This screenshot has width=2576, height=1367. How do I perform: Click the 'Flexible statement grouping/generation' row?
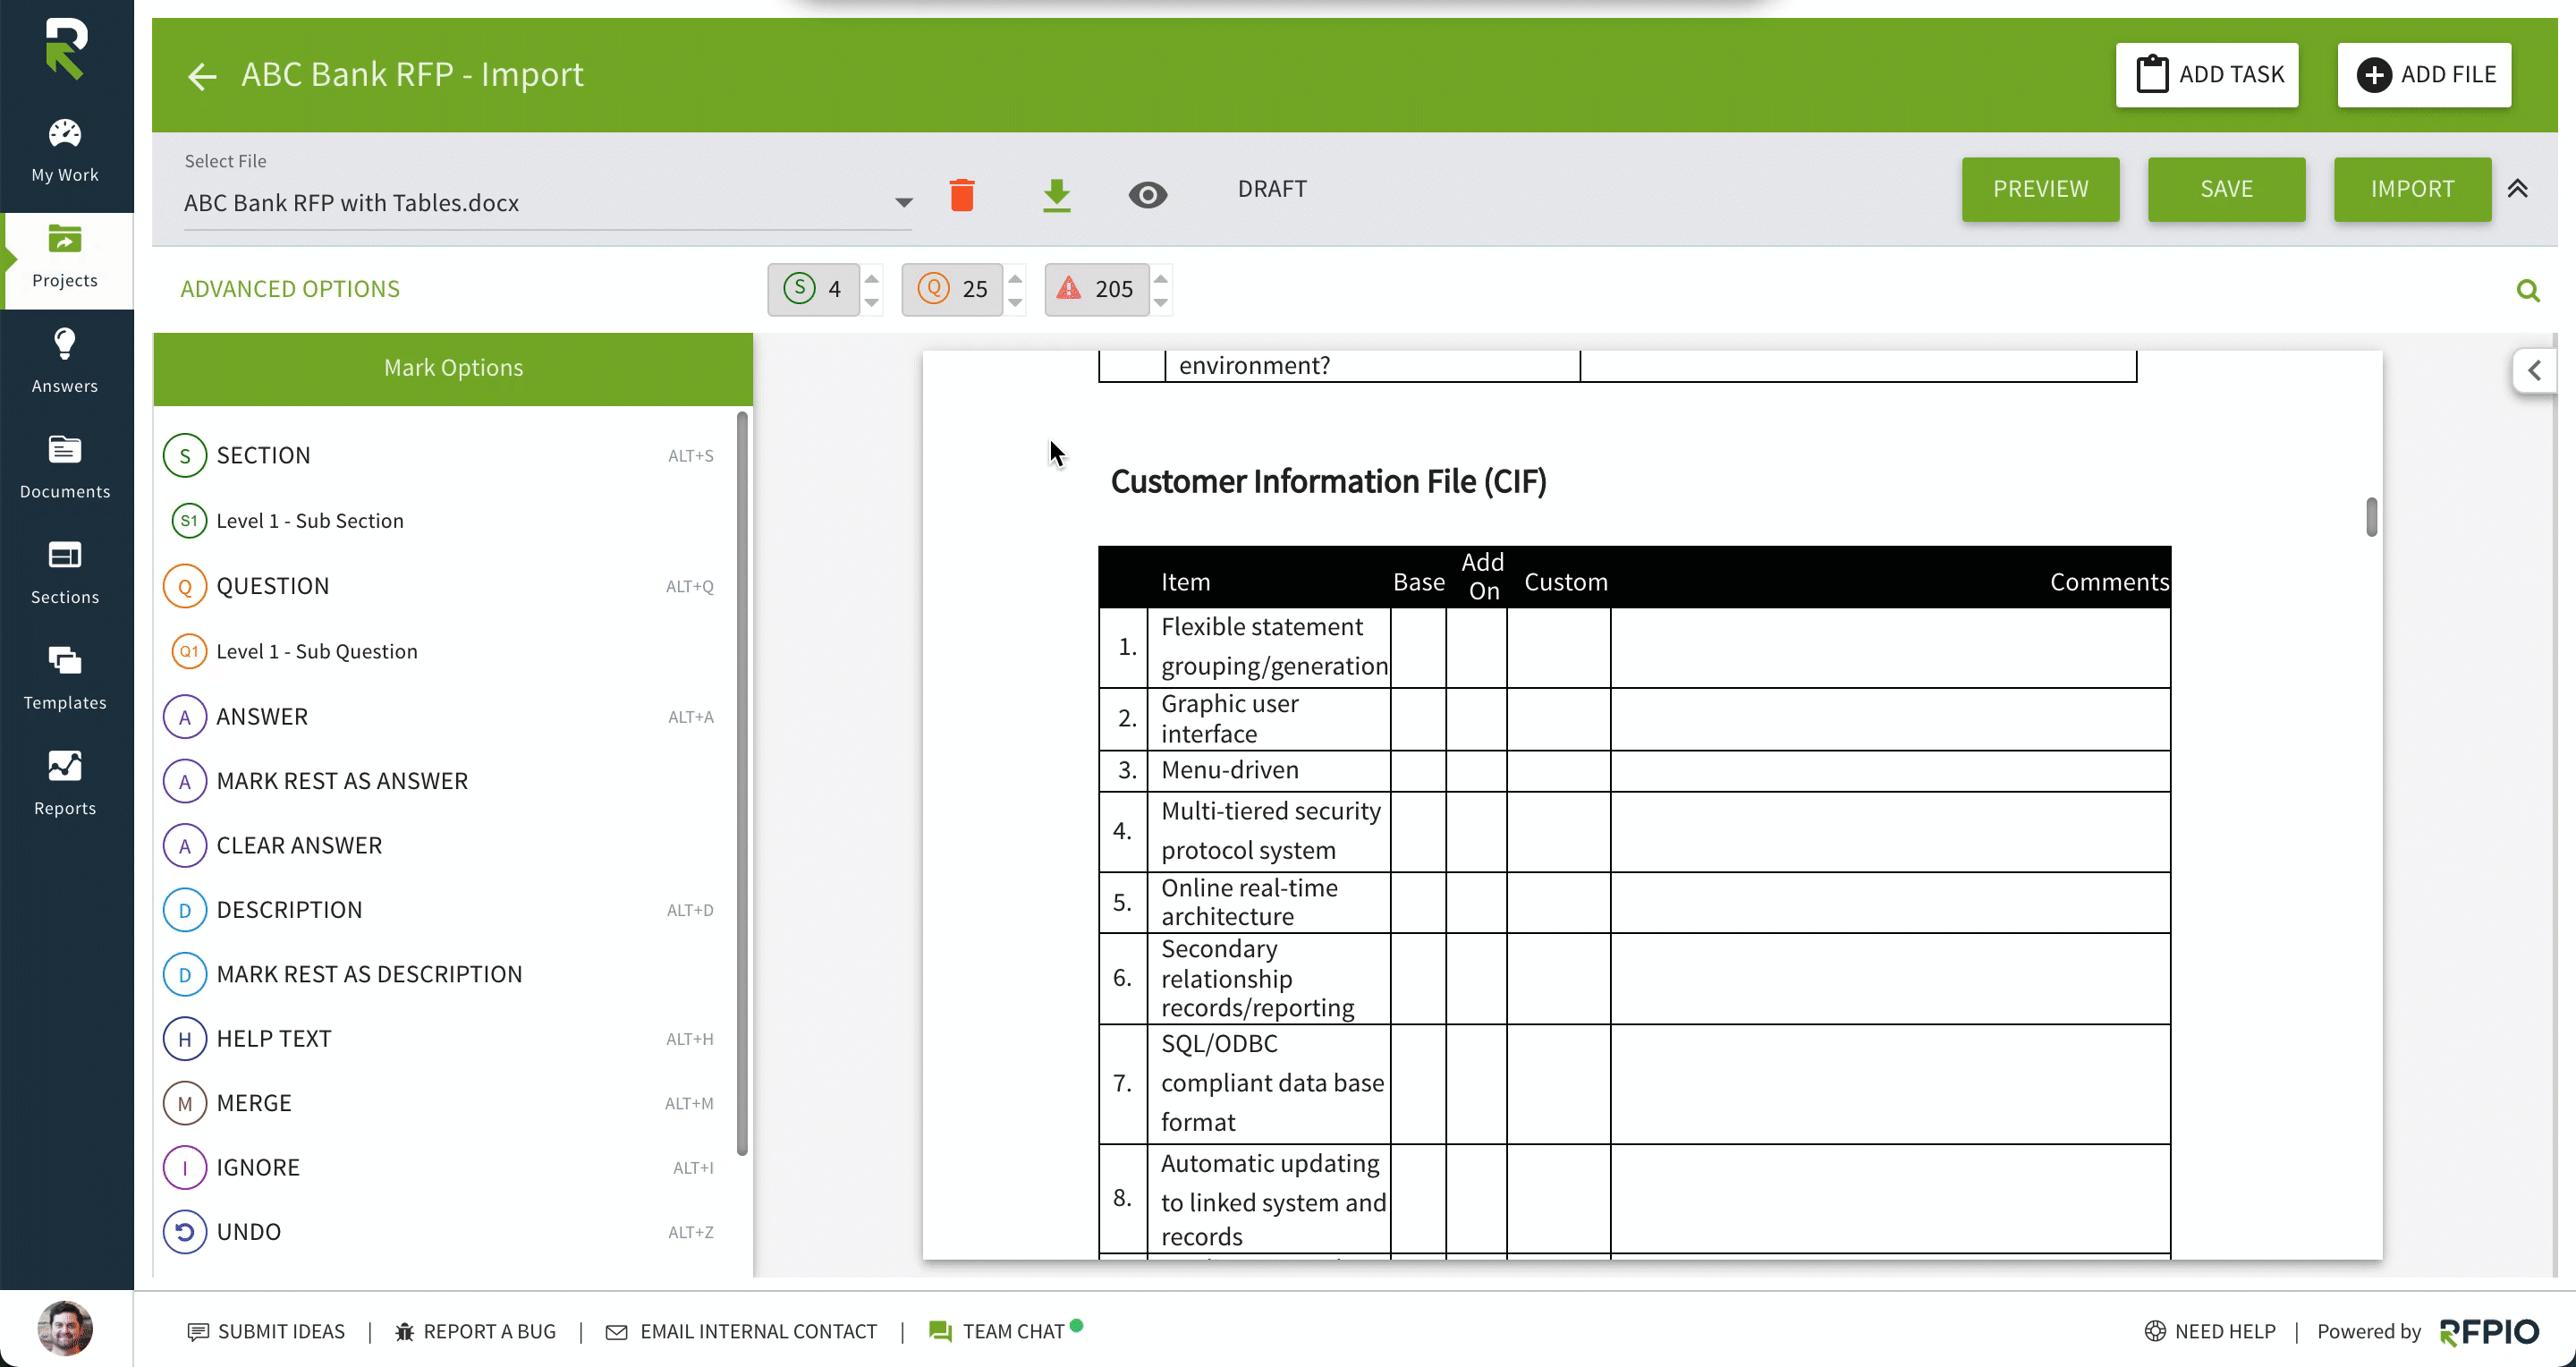tap(1634, 648)
